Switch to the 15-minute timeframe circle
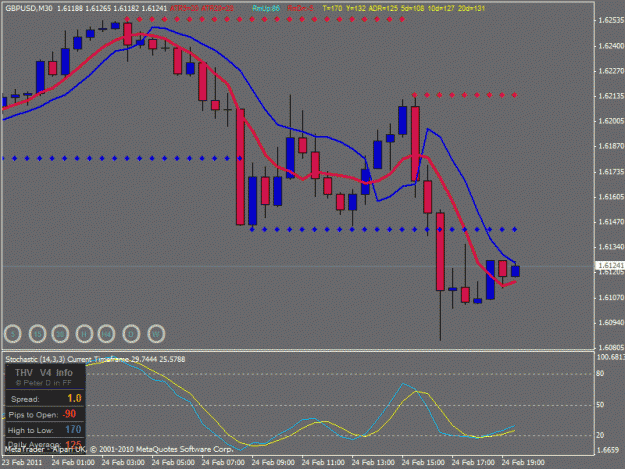The width and height of the screenshot is (625, 469). point(37,334)
